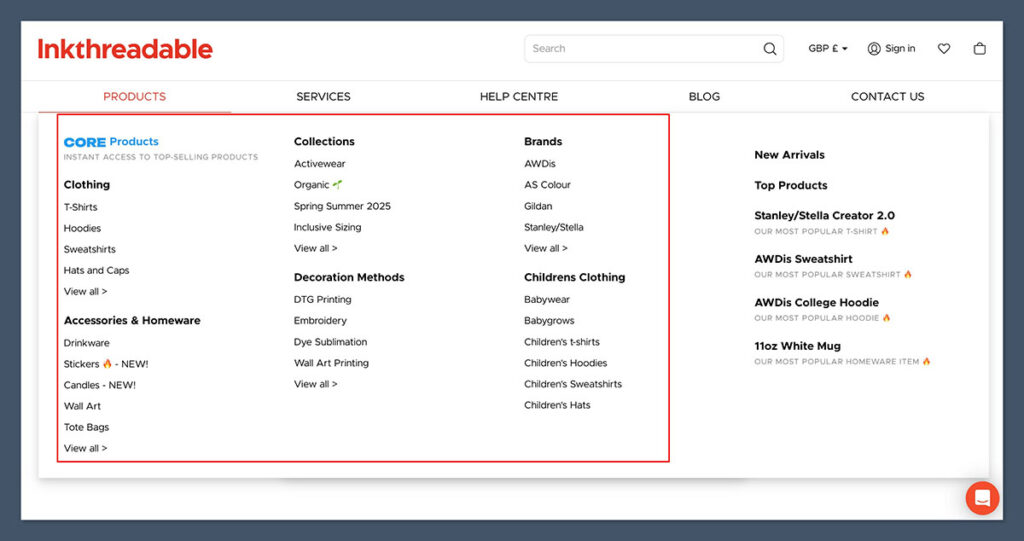Select Children's Sweatshirts
Viewport: 1024px width, 541px height.
coord(573,384)
